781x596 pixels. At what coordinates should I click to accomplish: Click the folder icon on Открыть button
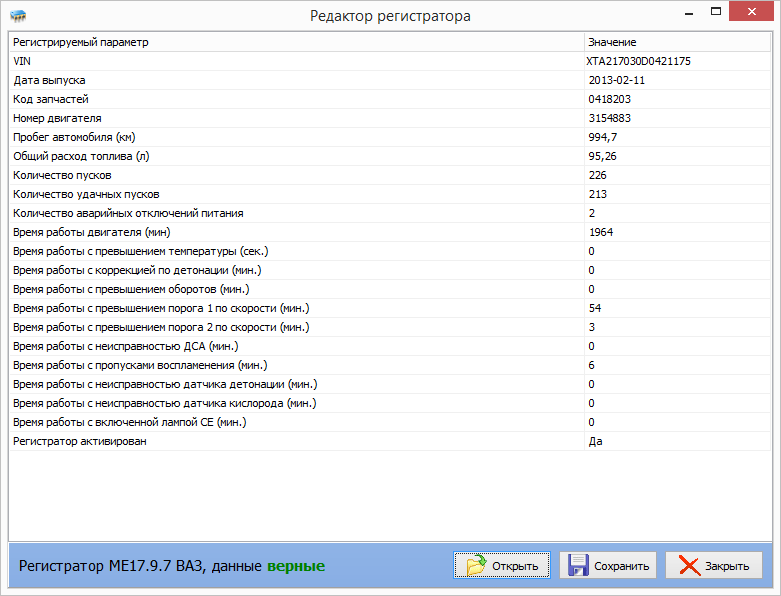(476, 565)
